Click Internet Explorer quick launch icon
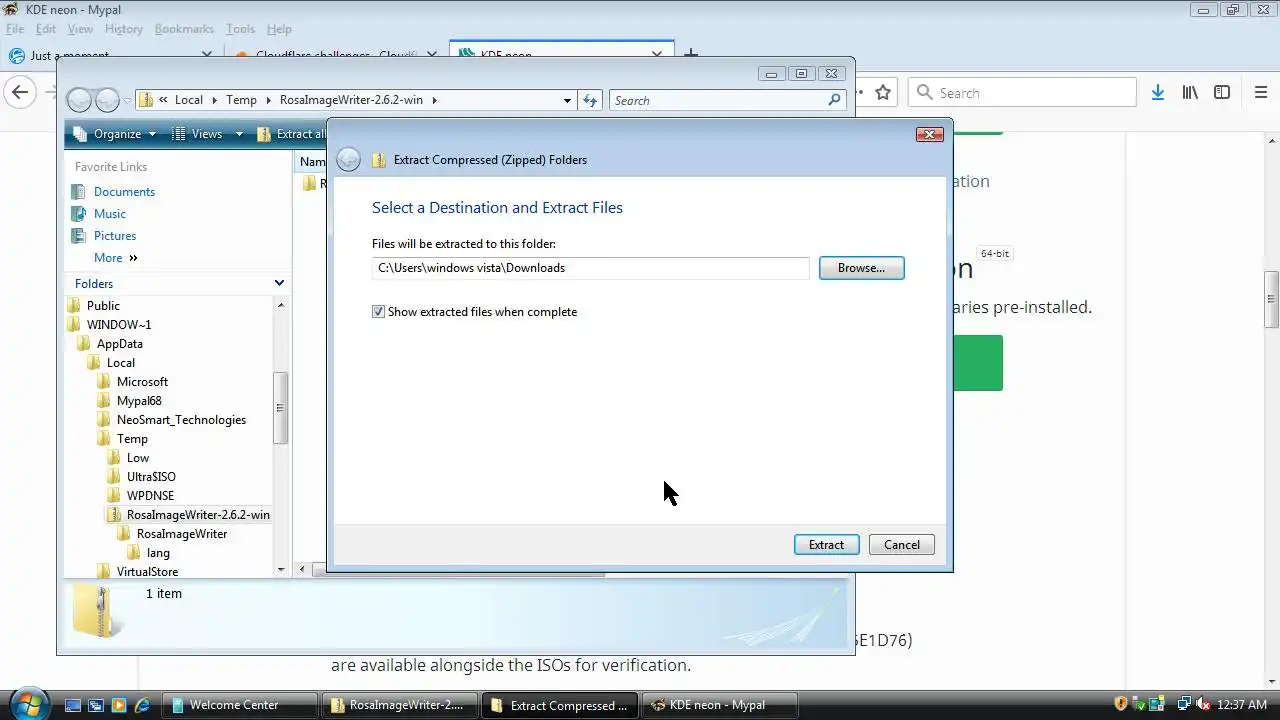 point(141,705)
